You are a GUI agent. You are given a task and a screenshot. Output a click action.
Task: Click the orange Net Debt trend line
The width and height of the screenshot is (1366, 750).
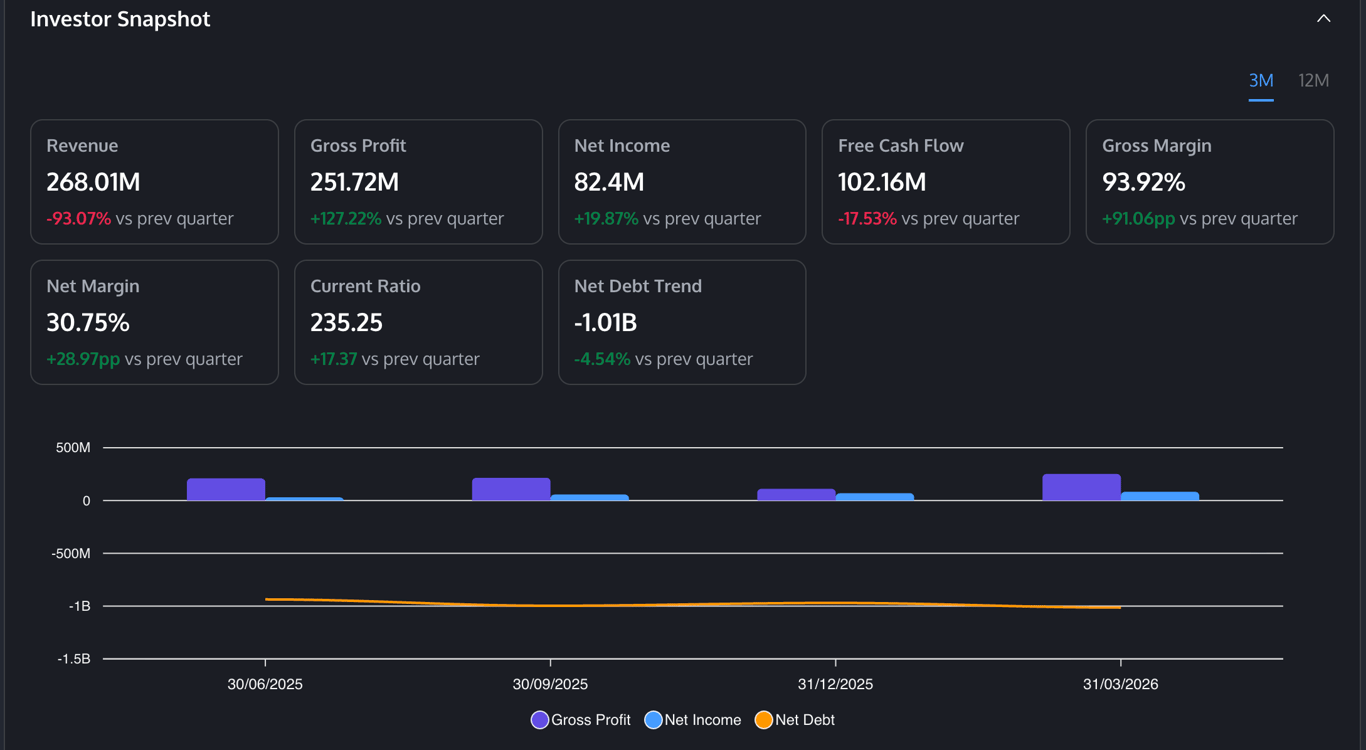[x=693, y=604]
